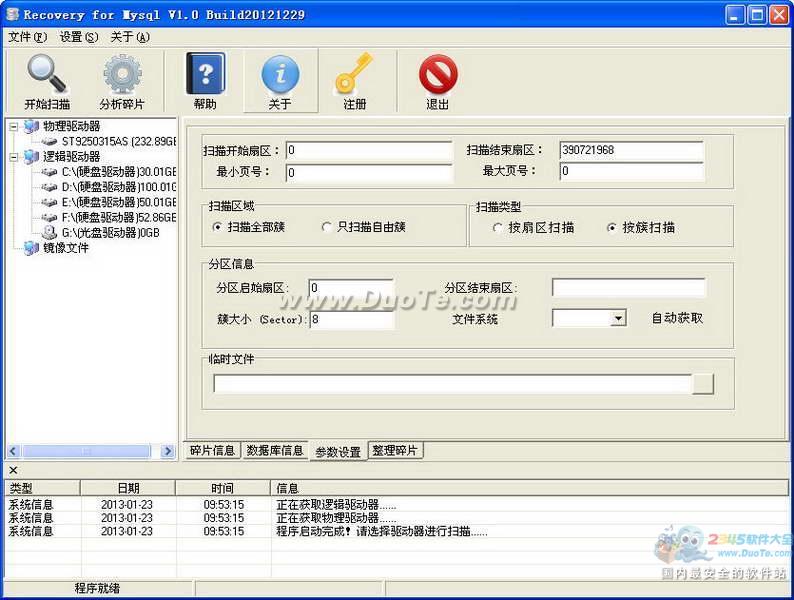Click the tree panel scroll left arrow
The width and height of the screenshot is (794, 600).
13,451
